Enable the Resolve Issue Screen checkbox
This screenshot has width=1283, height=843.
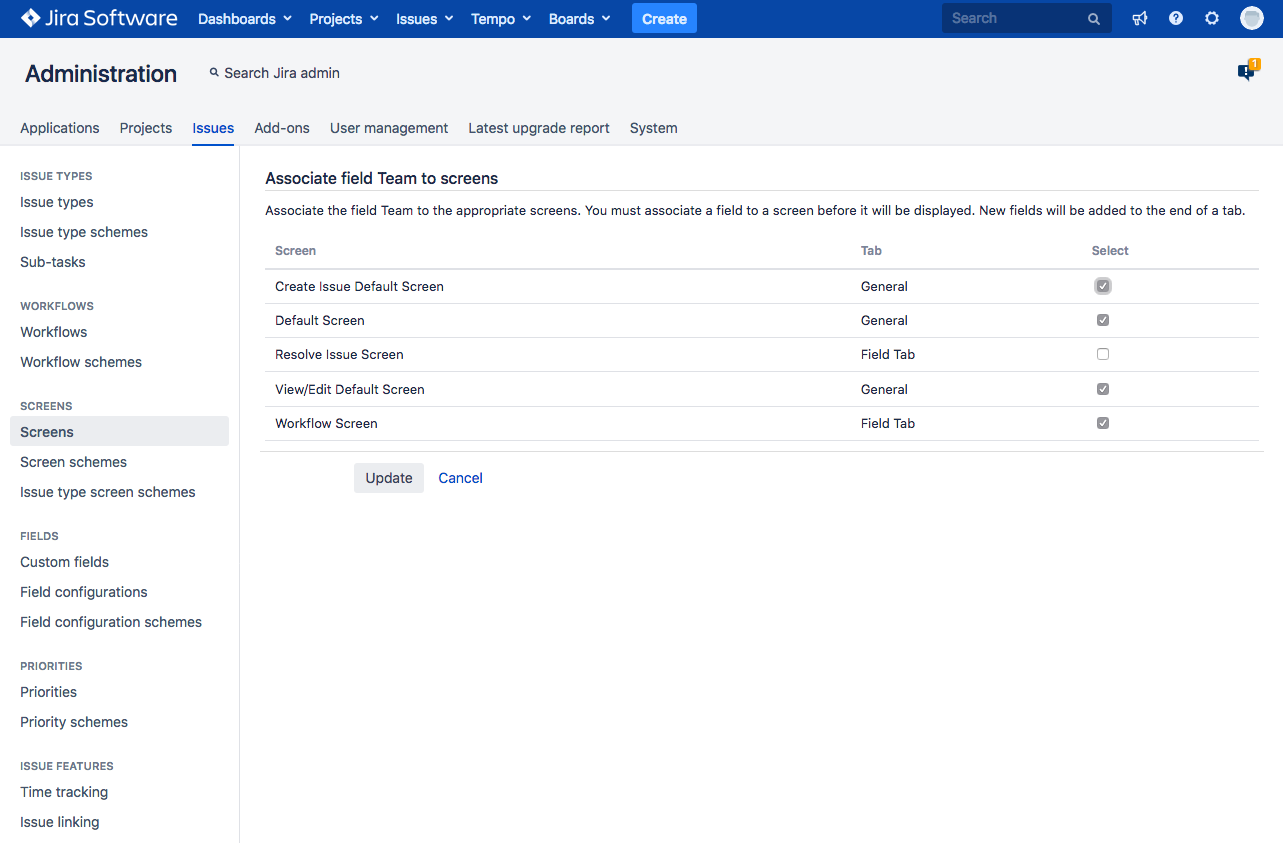click(x=1103, y=354)
